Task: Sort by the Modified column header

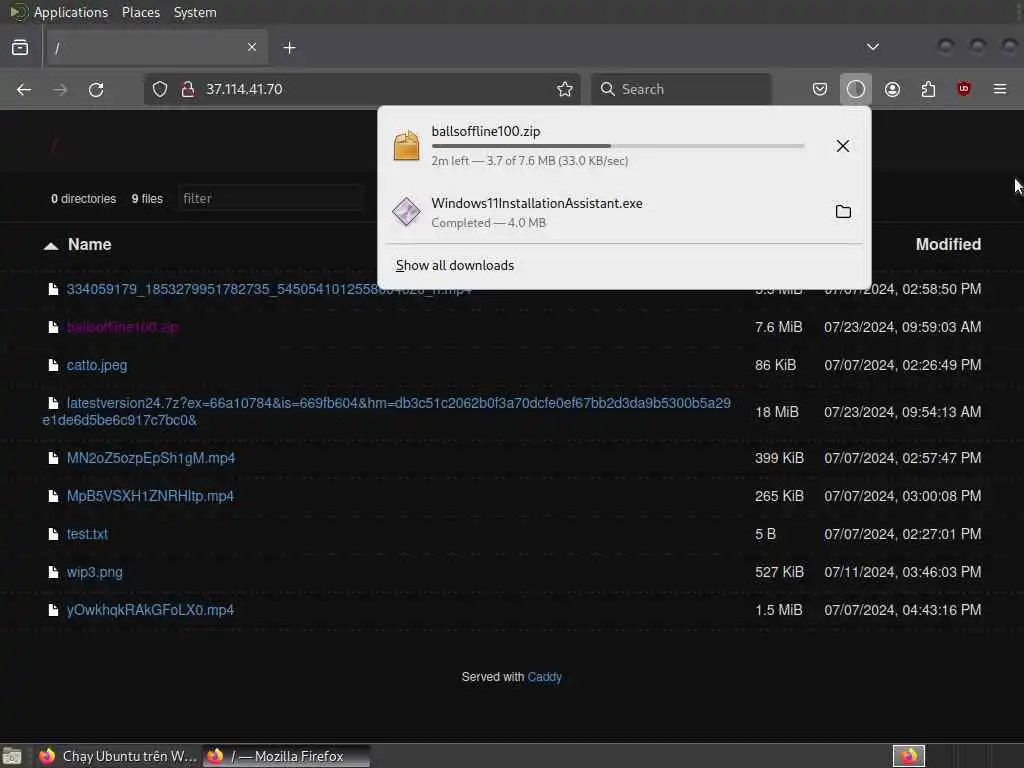Action: tap(948, 244)
